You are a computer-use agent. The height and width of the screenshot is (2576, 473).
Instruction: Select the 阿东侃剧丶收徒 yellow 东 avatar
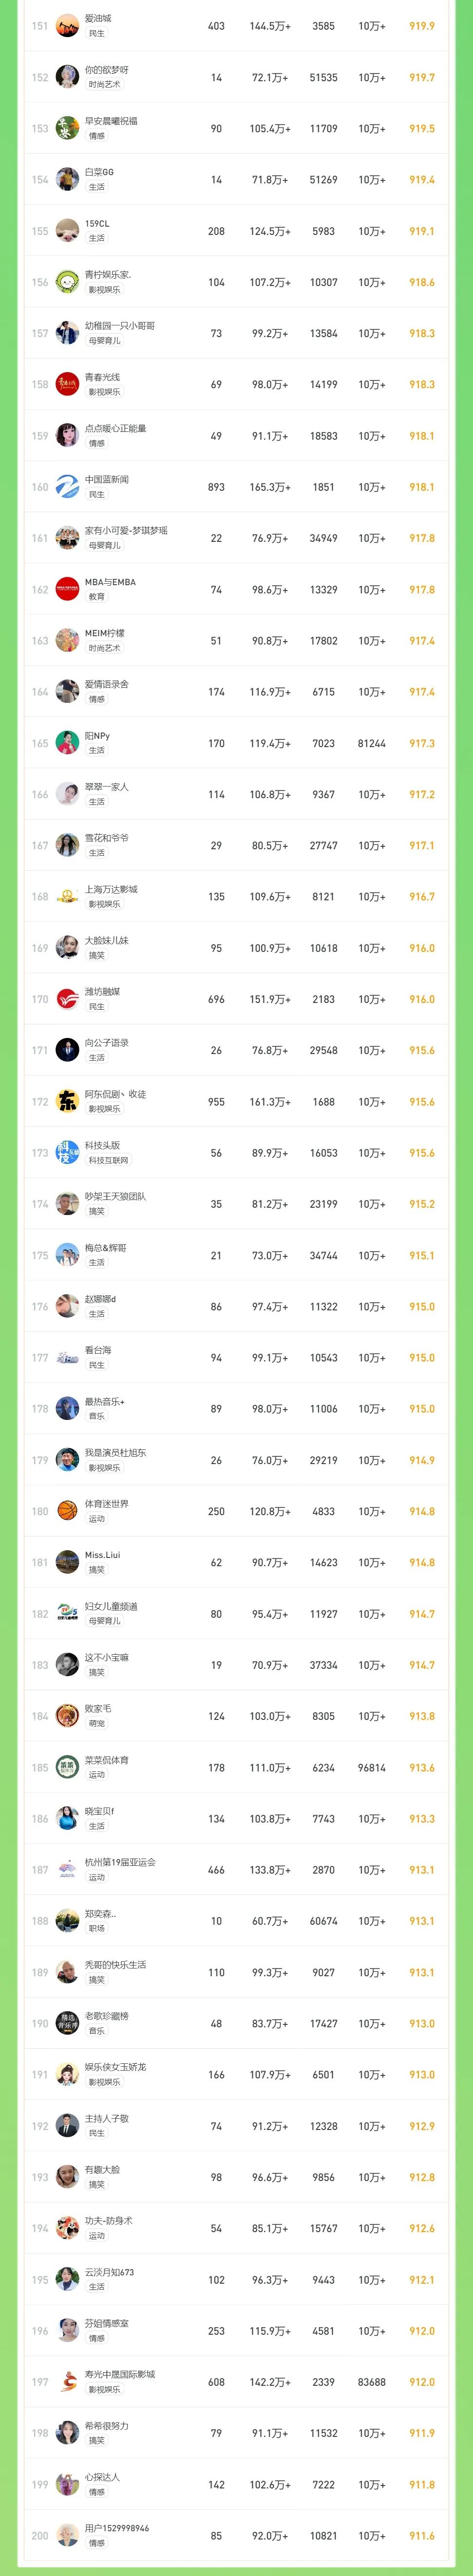tap(67, 1102)
